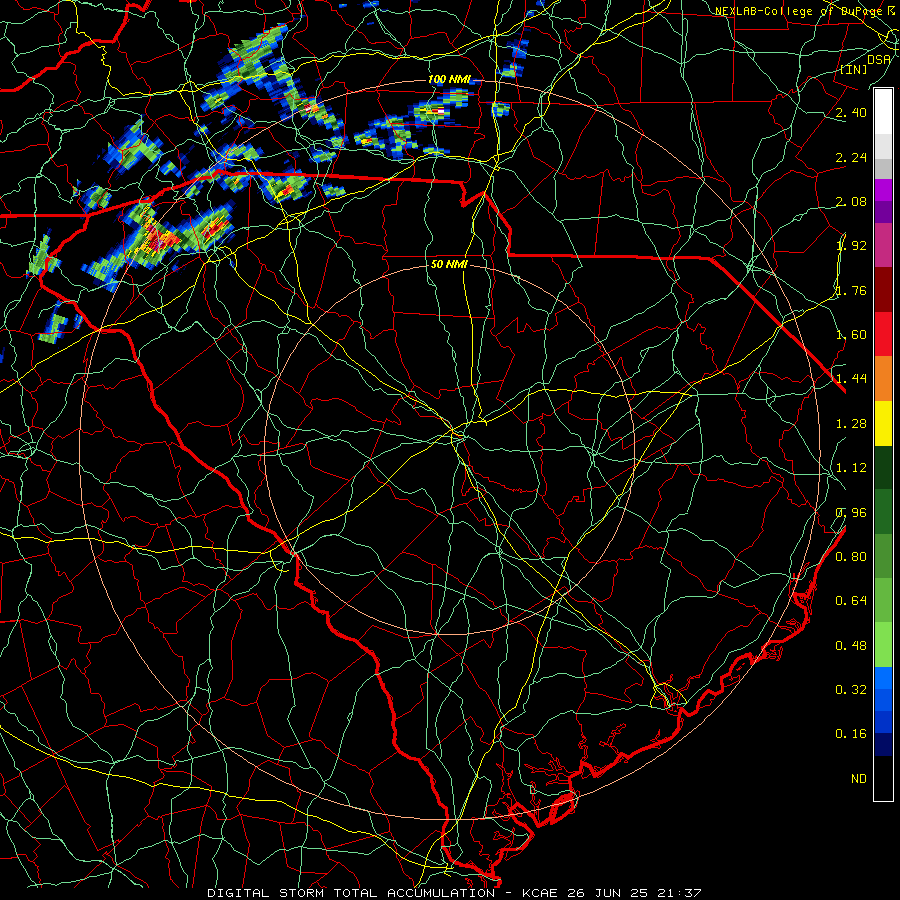900x900 pixels.
Task: Click the yellow 1.28 inch legend swatch
Action: tap(883, 423)
